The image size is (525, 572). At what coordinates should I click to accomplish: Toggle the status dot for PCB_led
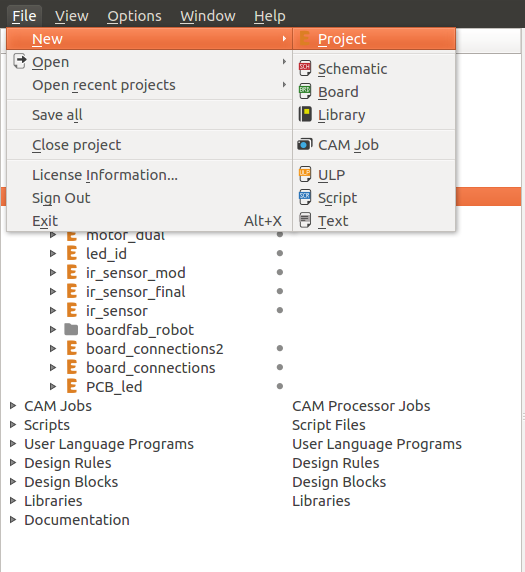click(280, 386)
